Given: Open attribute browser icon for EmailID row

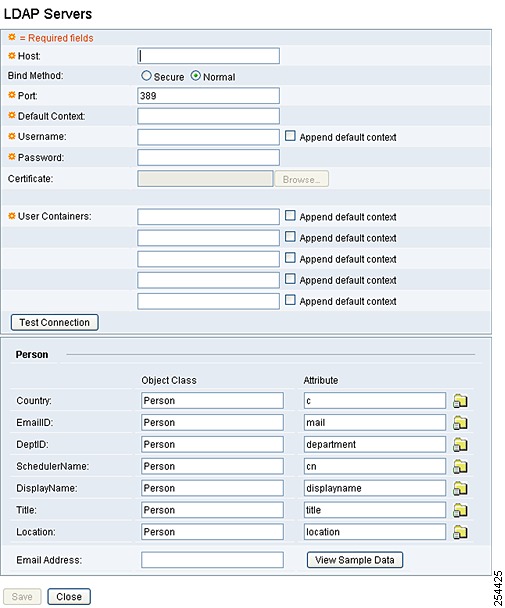Looking at the screenshot, I should point(460,423).
